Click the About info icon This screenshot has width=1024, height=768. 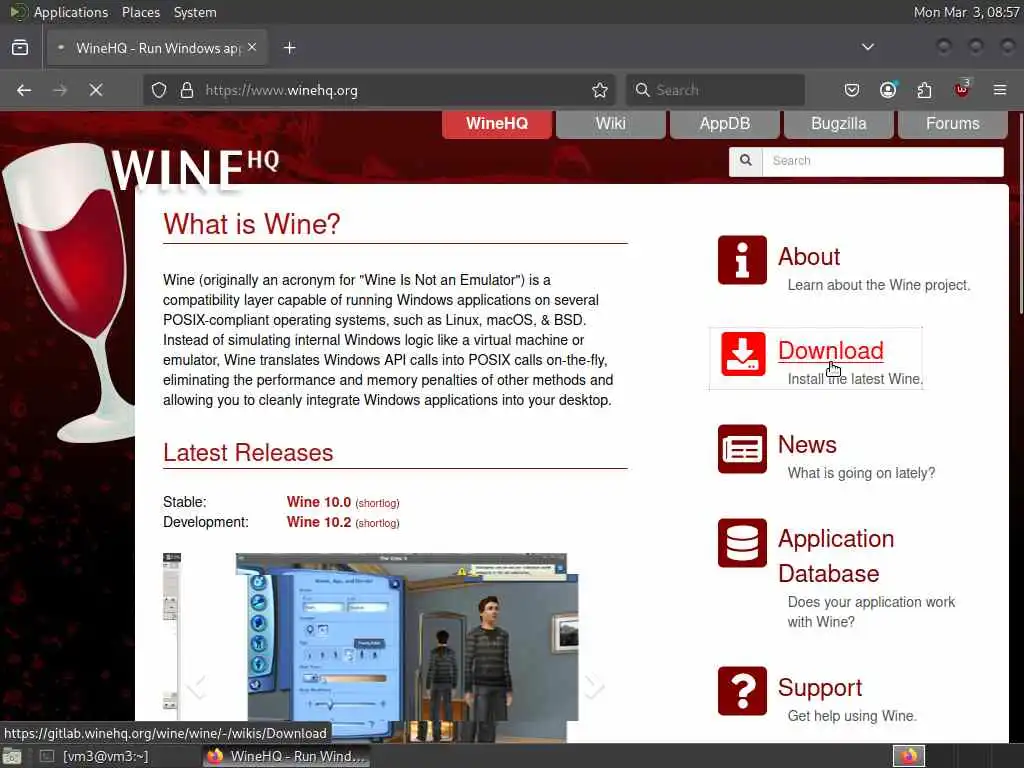pyautogui.click(x=742, y=260)
